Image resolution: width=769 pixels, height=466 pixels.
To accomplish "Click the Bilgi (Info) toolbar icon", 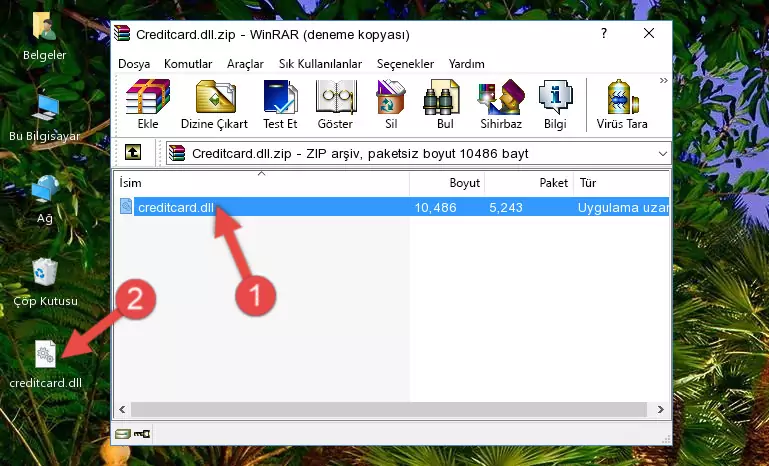I will [x=555, y=97].
